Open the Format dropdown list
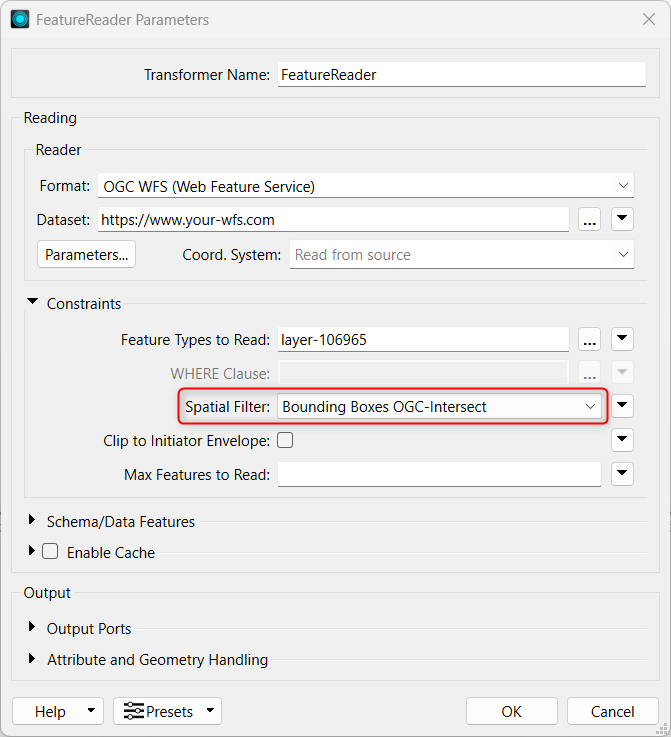 point(366,186)
